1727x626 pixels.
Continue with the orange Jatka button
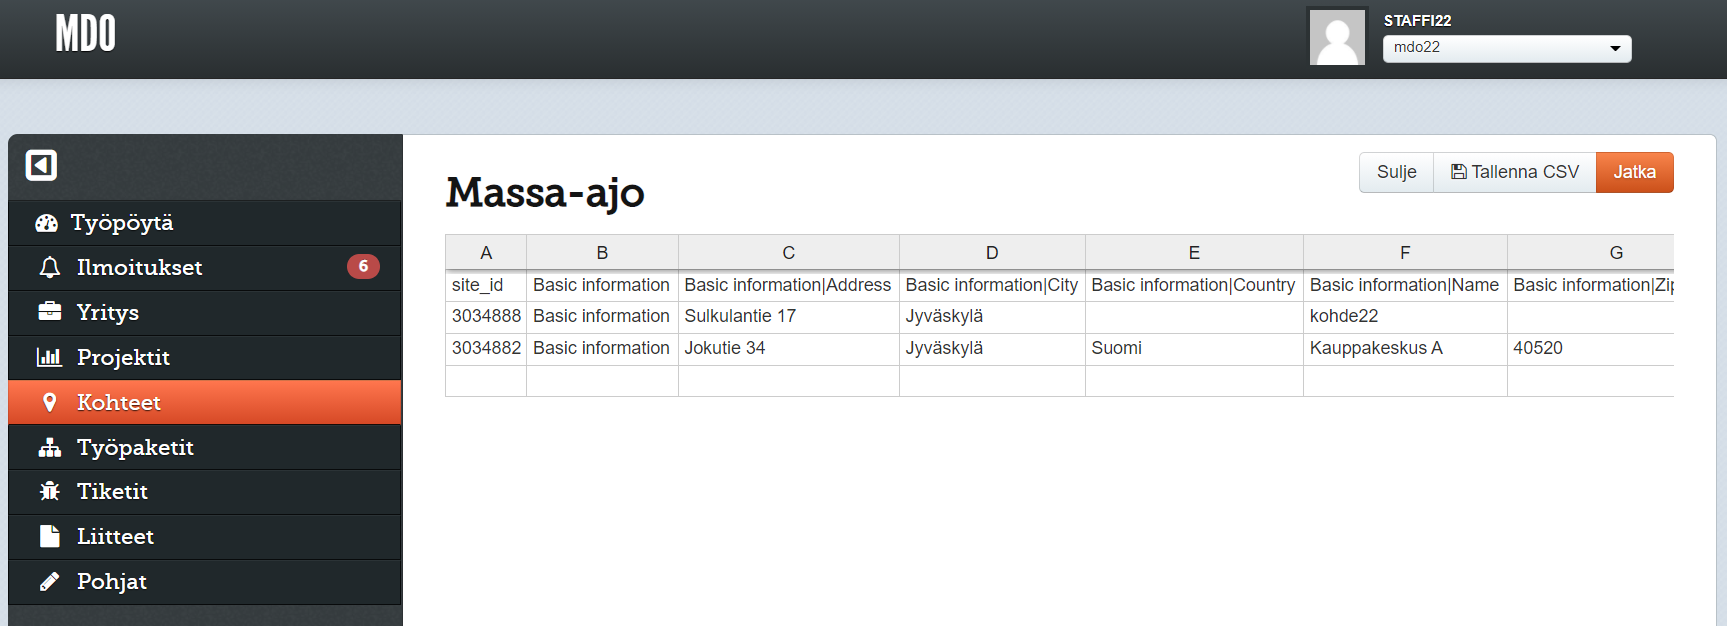(x=1634, y=172)
